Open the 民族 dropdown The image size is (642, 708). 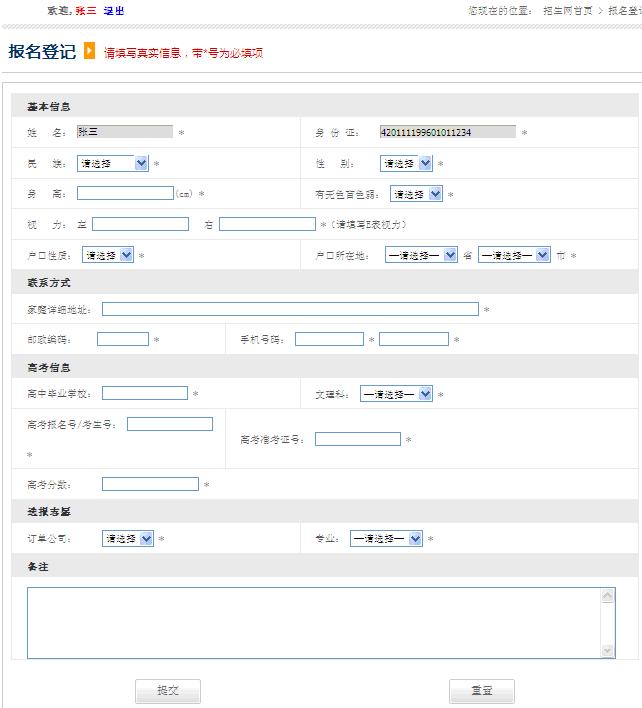113,163
